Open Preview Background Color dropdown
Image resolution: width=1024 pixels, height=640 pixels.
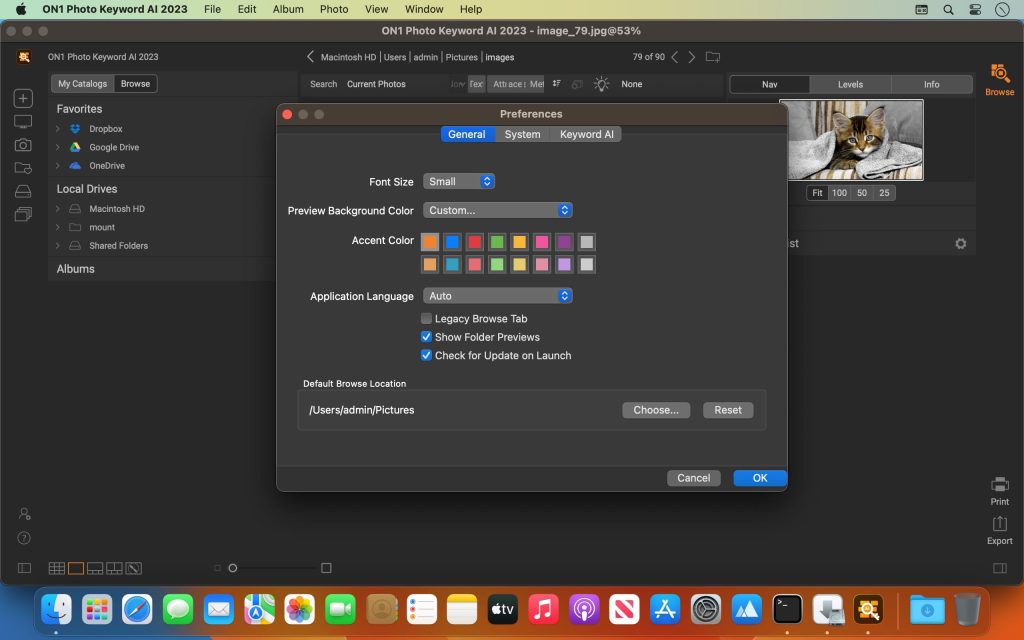pos(497,210)
